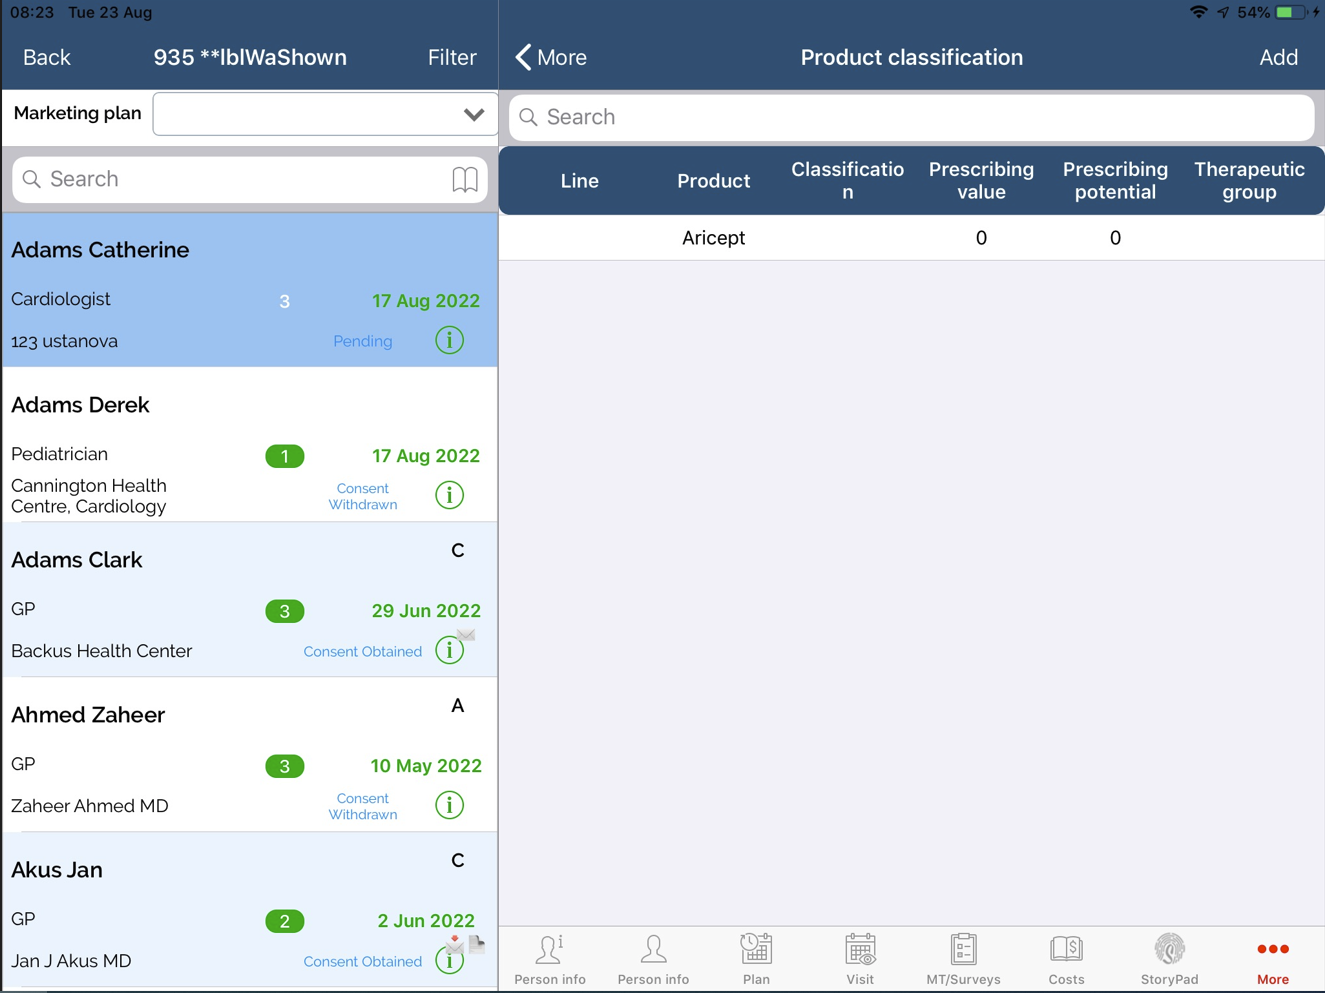The height and width of the screenshot is (993, 1325).
Task: Sort by the Prescribing value column header
Action: (x=981, y=181)
